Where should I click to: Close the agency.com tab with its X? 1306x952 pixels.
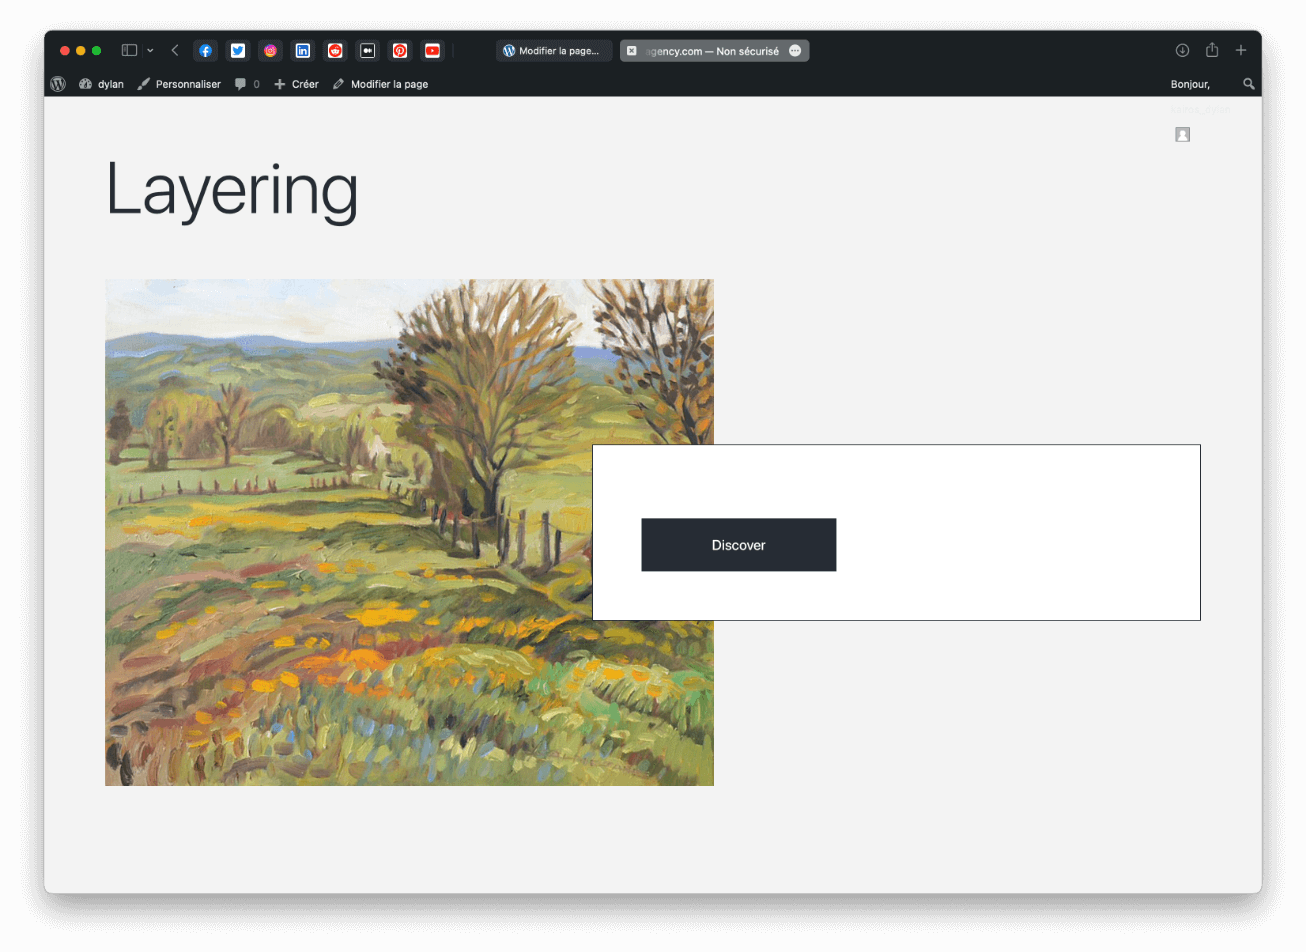[631, 51]
